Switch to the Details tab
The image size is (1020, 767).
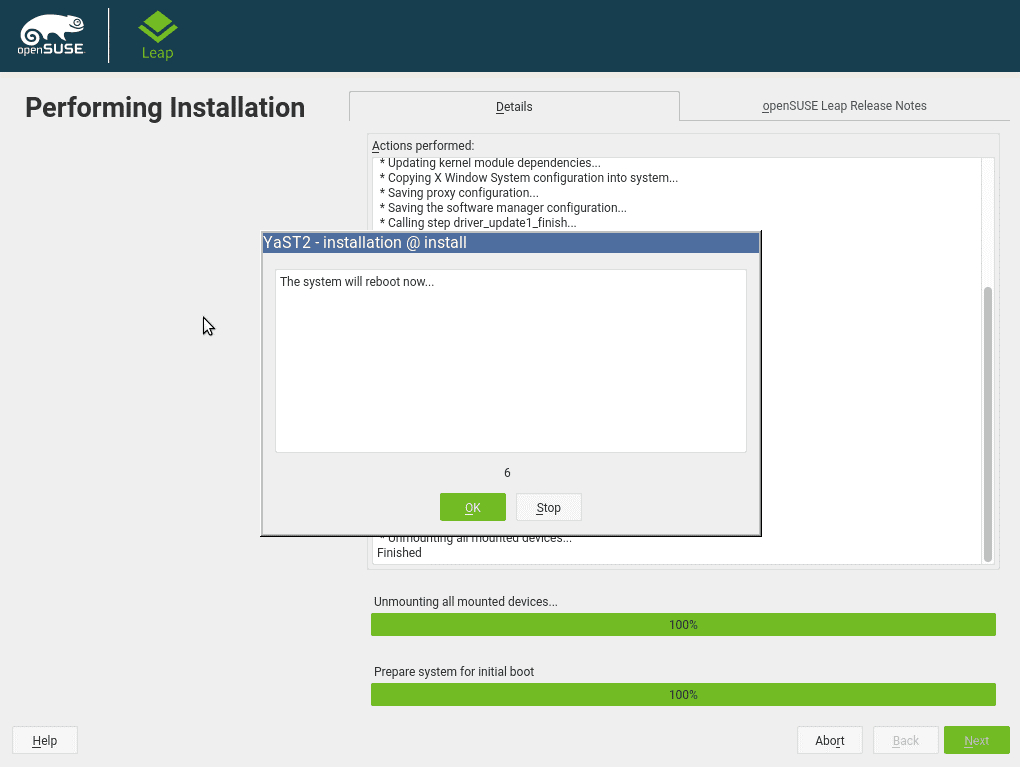click(514, 107)
